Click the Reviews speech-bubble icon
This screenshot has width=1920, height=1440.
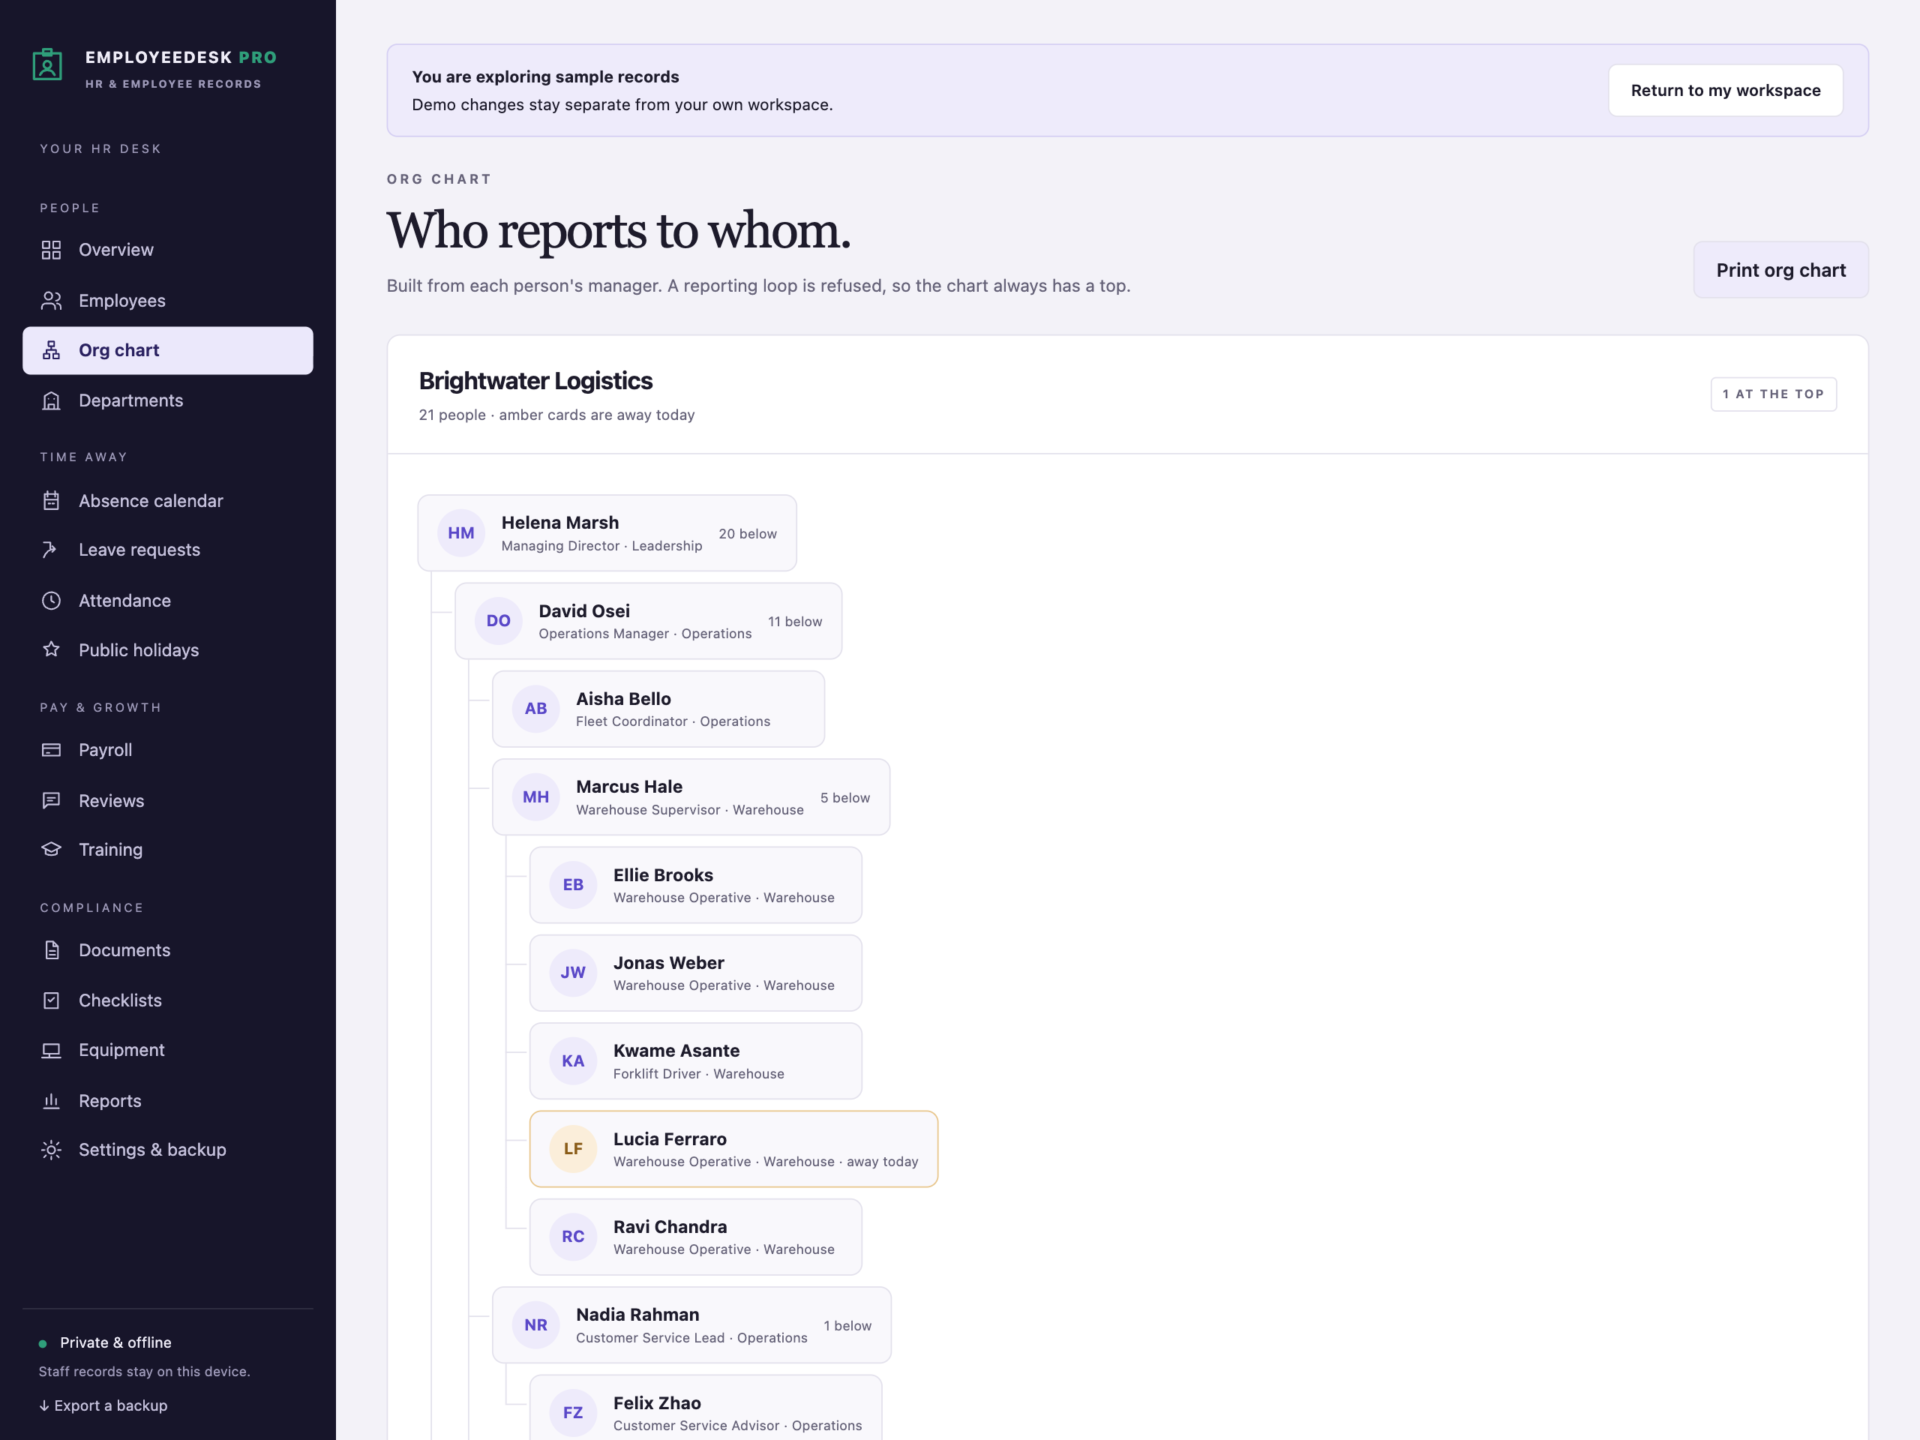click(x=51, y=800)
